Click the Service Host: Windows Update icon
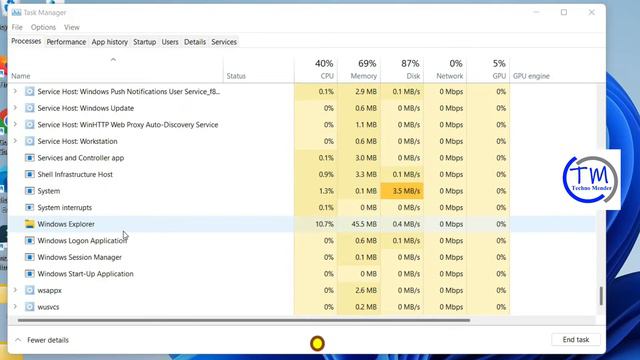This screenshot has height=360, width=640. click(29, 108)
